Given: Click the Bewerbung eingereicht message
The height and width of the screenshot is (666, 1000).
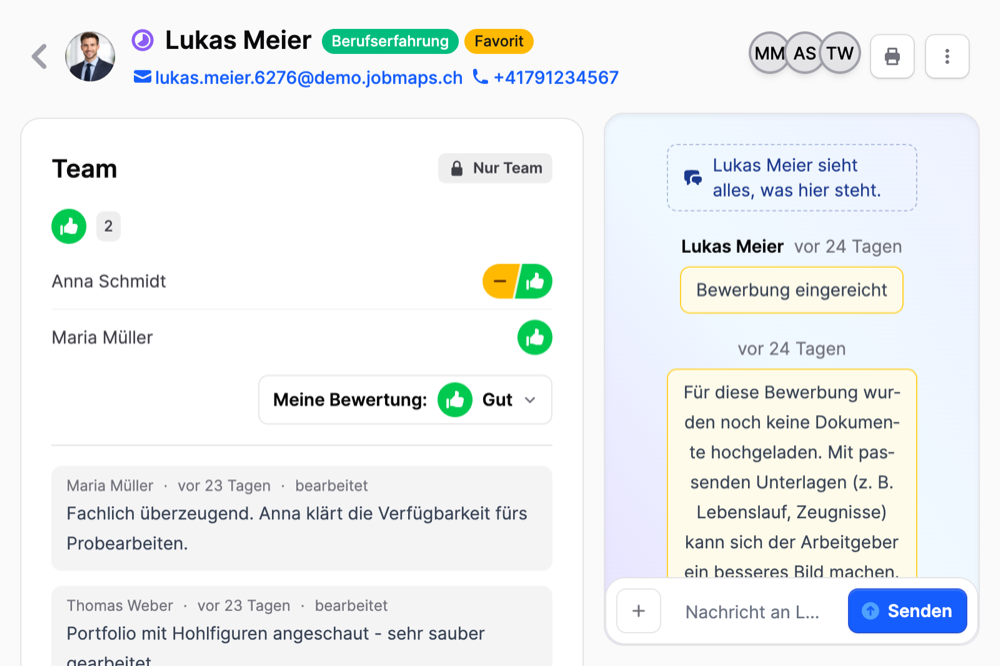Looking at the screenshot, I should [x=791, y=290].
